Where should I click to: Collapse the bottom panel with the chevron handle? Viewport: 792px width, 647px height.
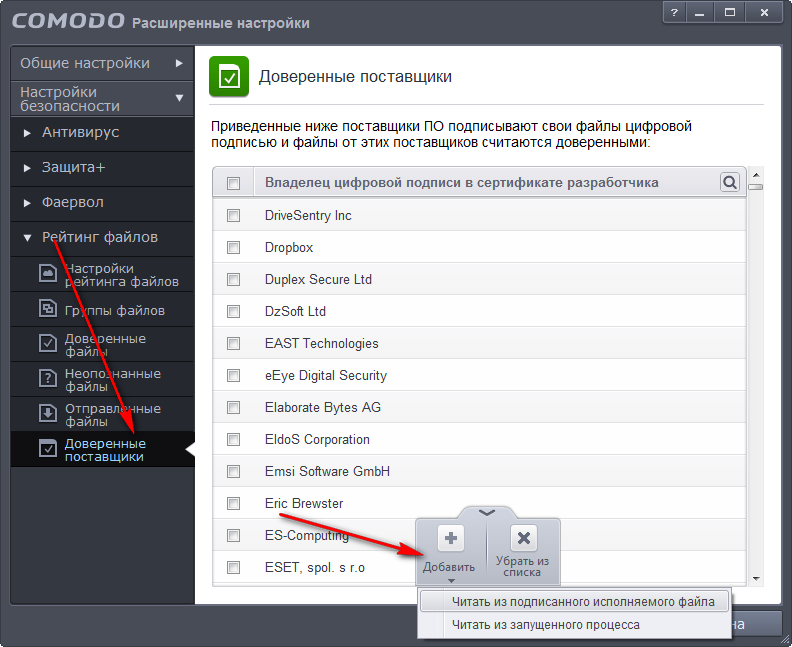(487, 513)
